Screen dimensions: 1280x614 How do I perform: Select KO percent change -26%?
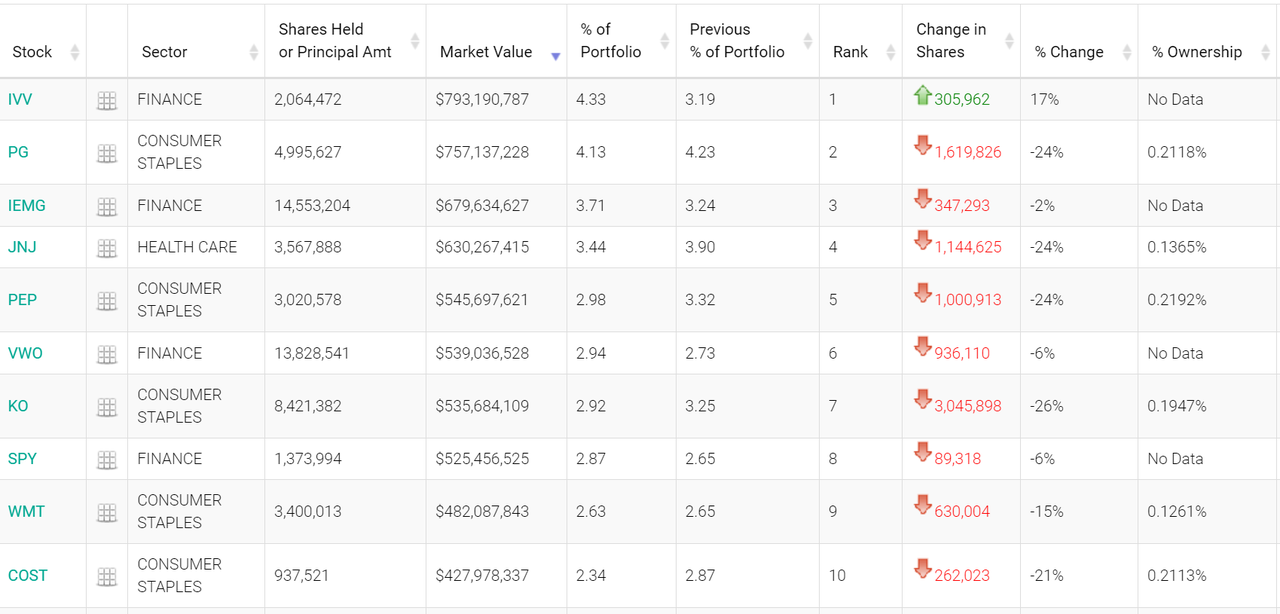tap(1047, 407)
